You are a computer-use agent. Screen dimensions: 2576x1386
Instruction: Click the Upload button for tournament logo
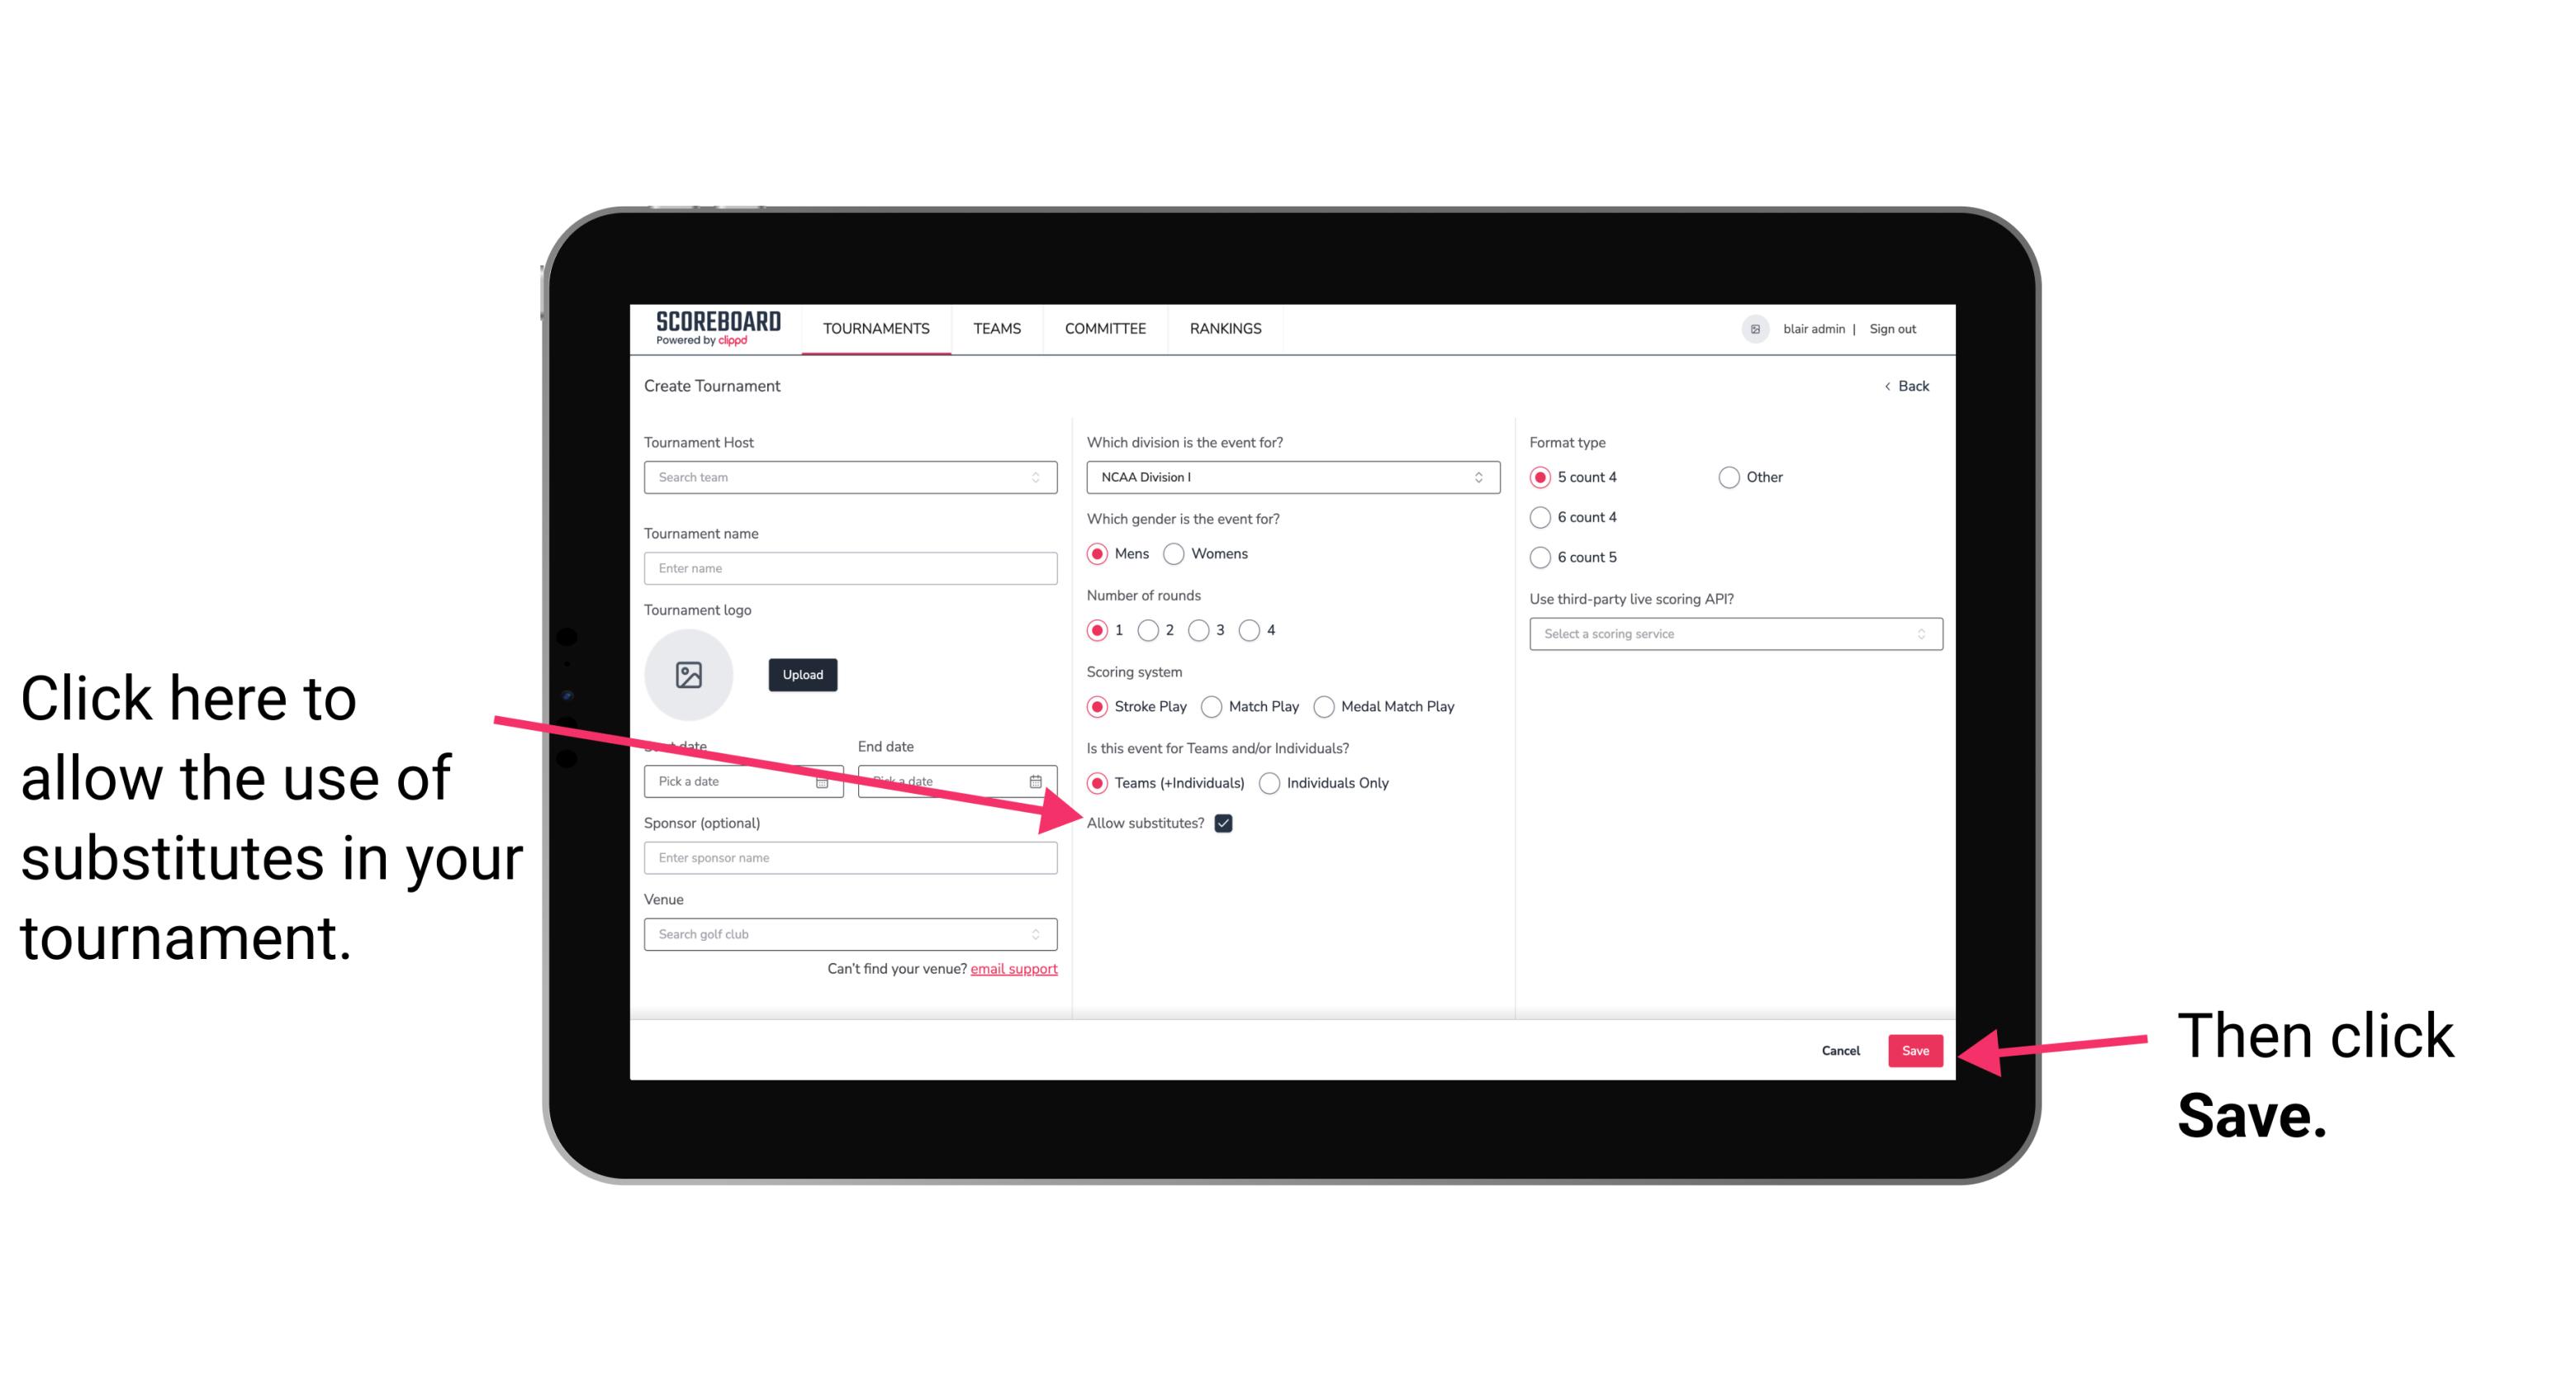(800, 674)
